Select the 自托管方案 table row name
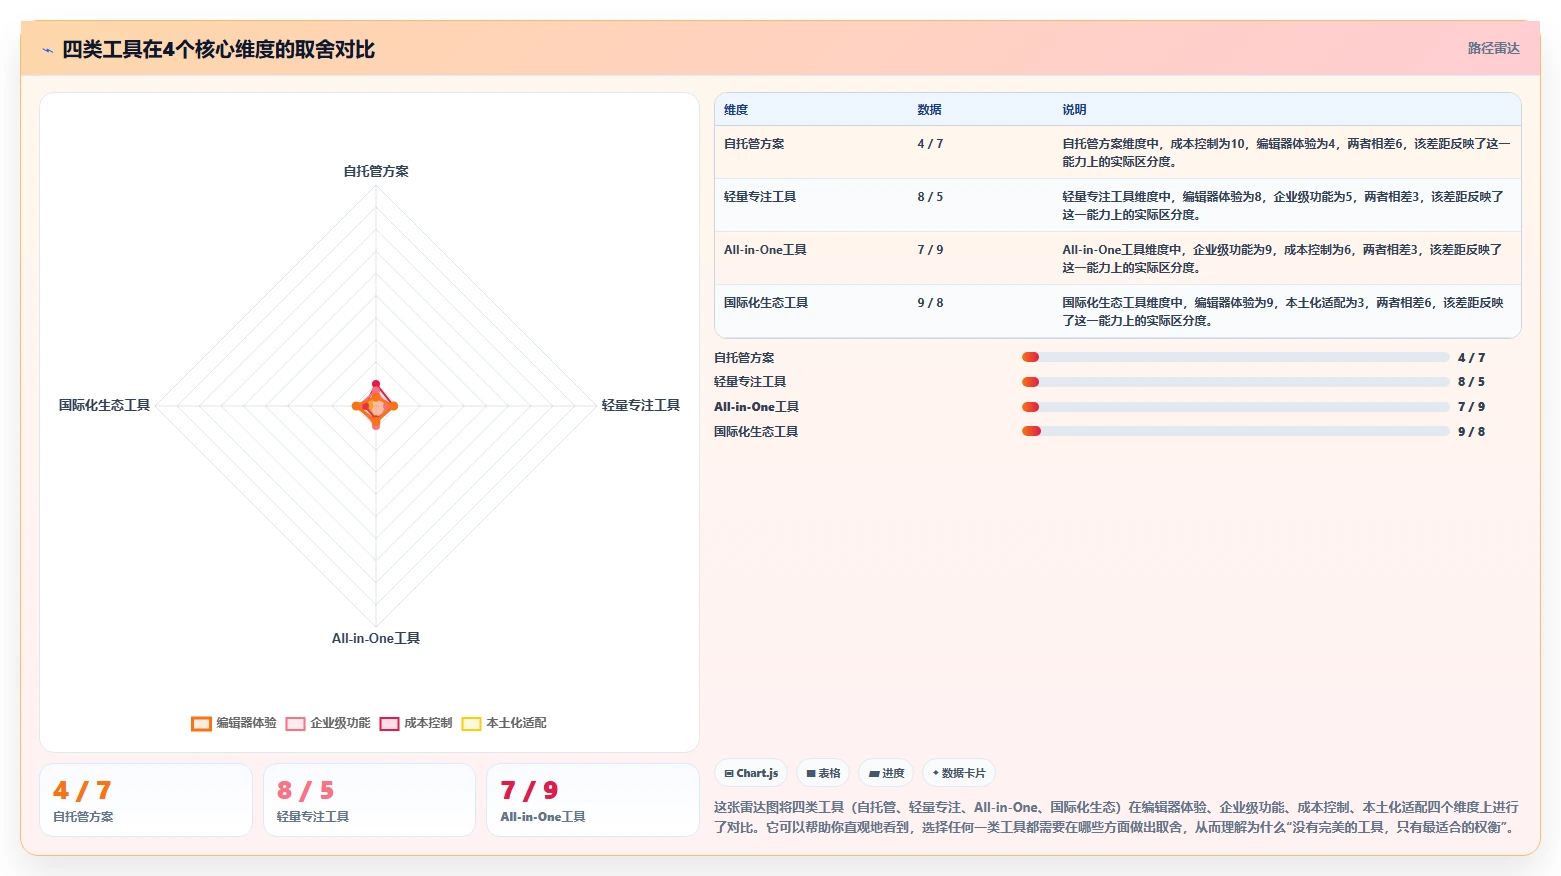This screenshot has width=1561, height=876. tap(754, 144)
